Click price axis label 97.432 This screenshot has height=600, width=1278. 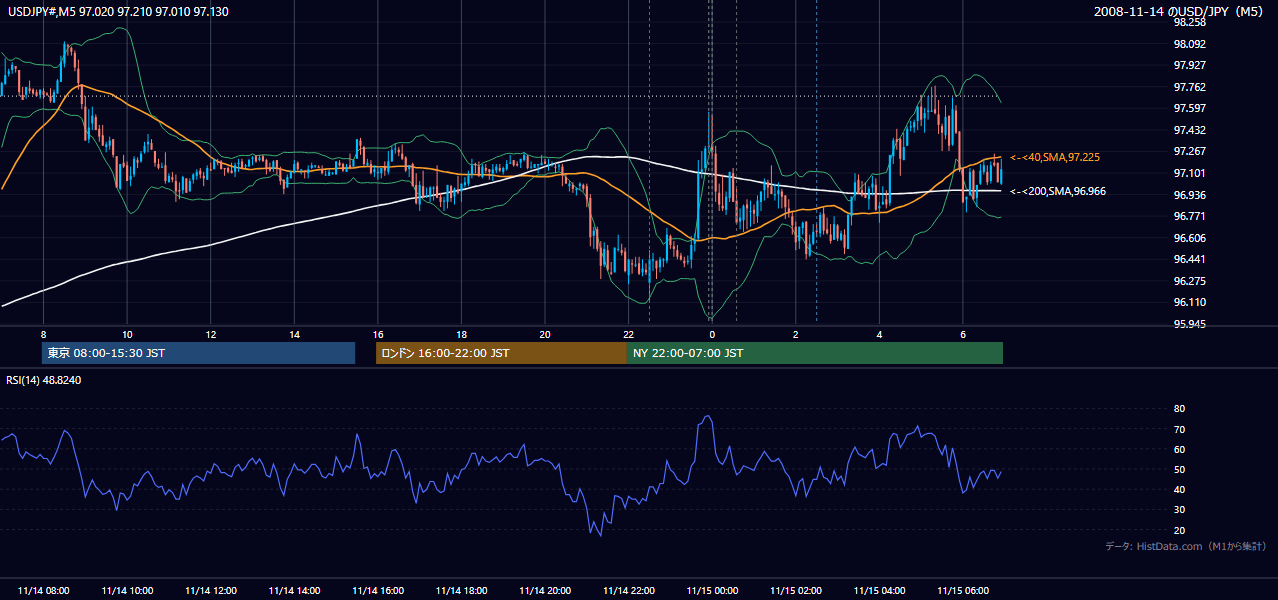click(x=1189, y=130)
